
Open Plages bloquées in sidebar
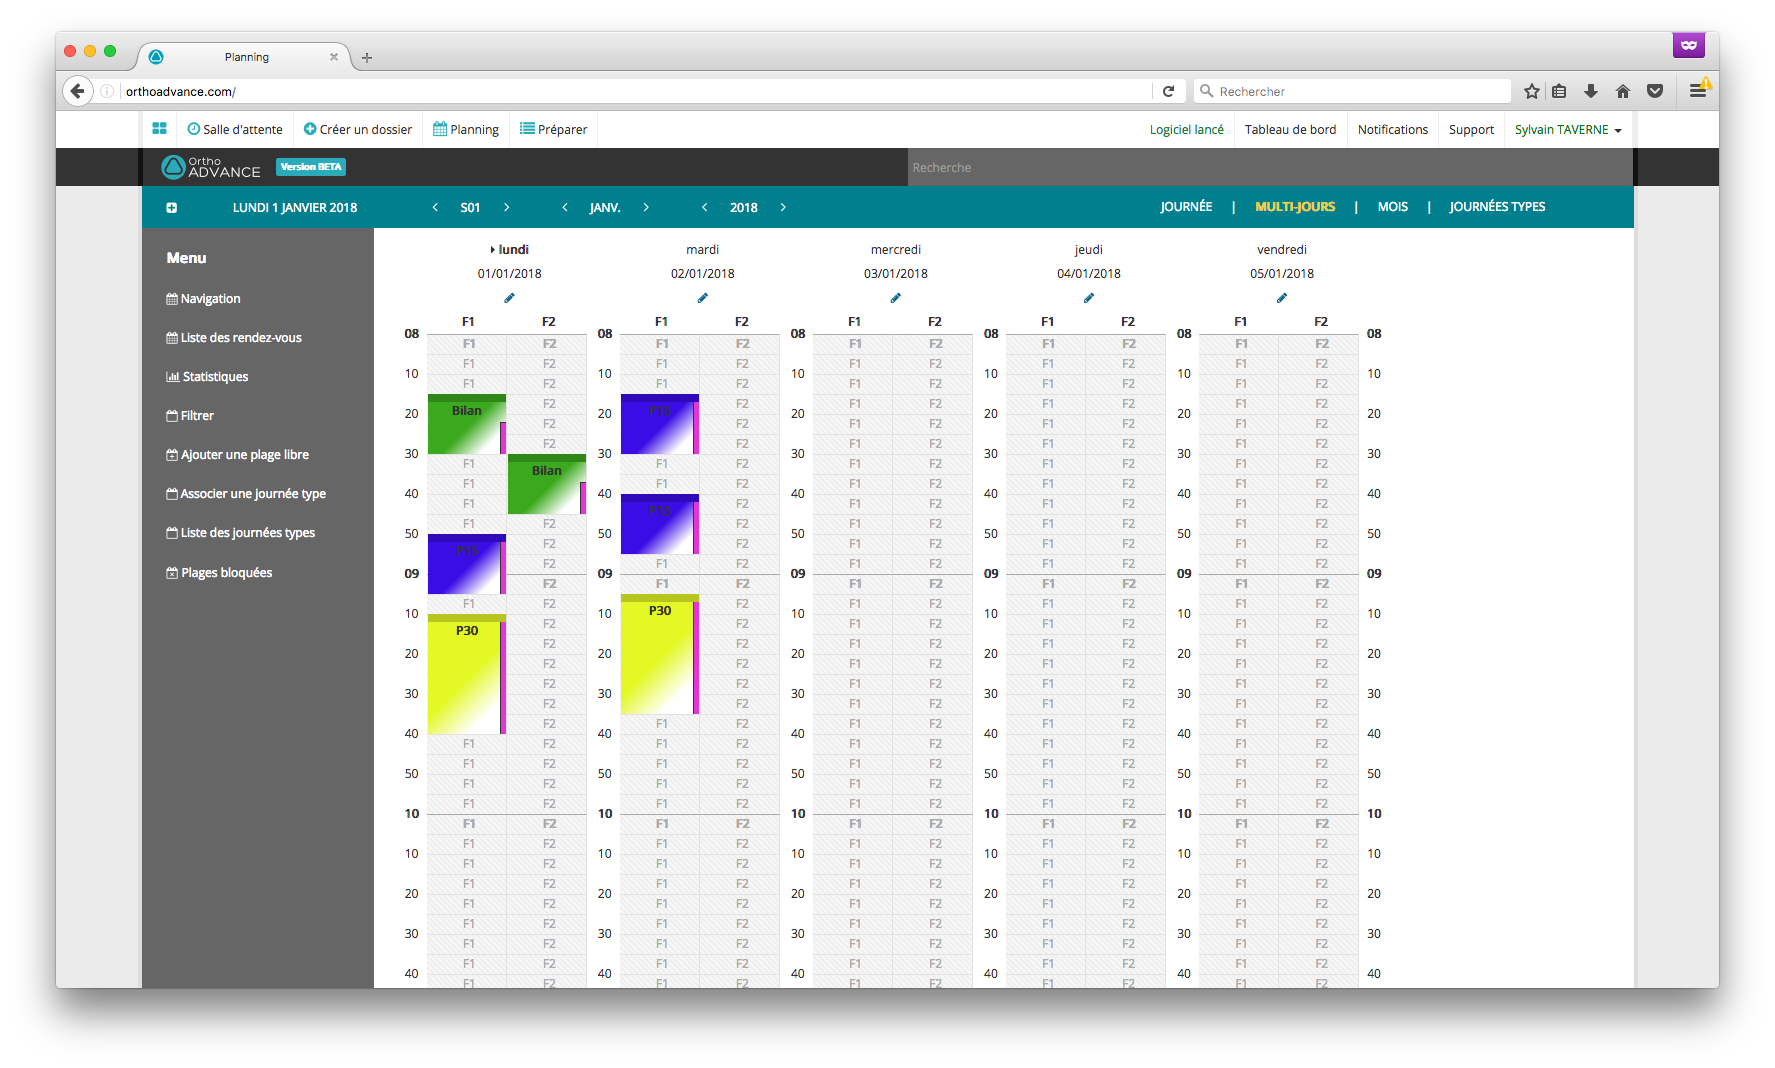coord(219,573)
